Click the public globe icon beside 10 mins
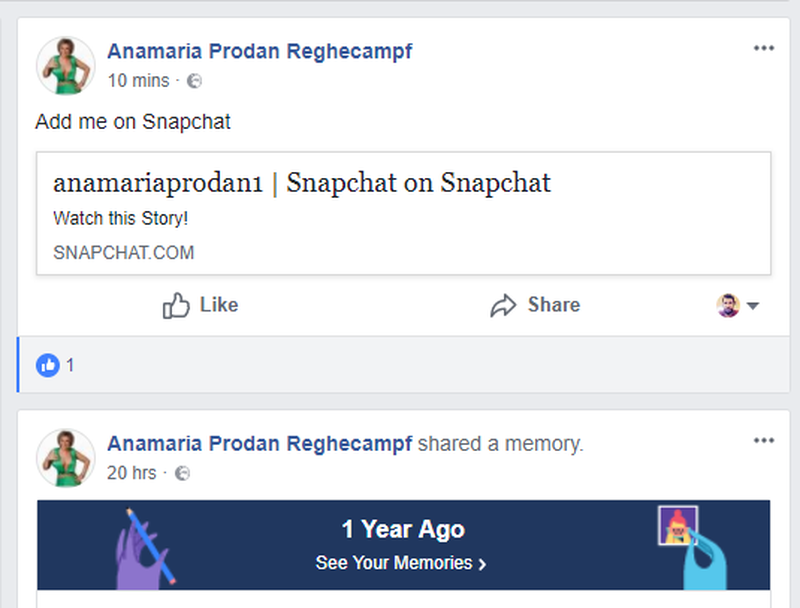The image size is (800, 608). coord(195,81)
